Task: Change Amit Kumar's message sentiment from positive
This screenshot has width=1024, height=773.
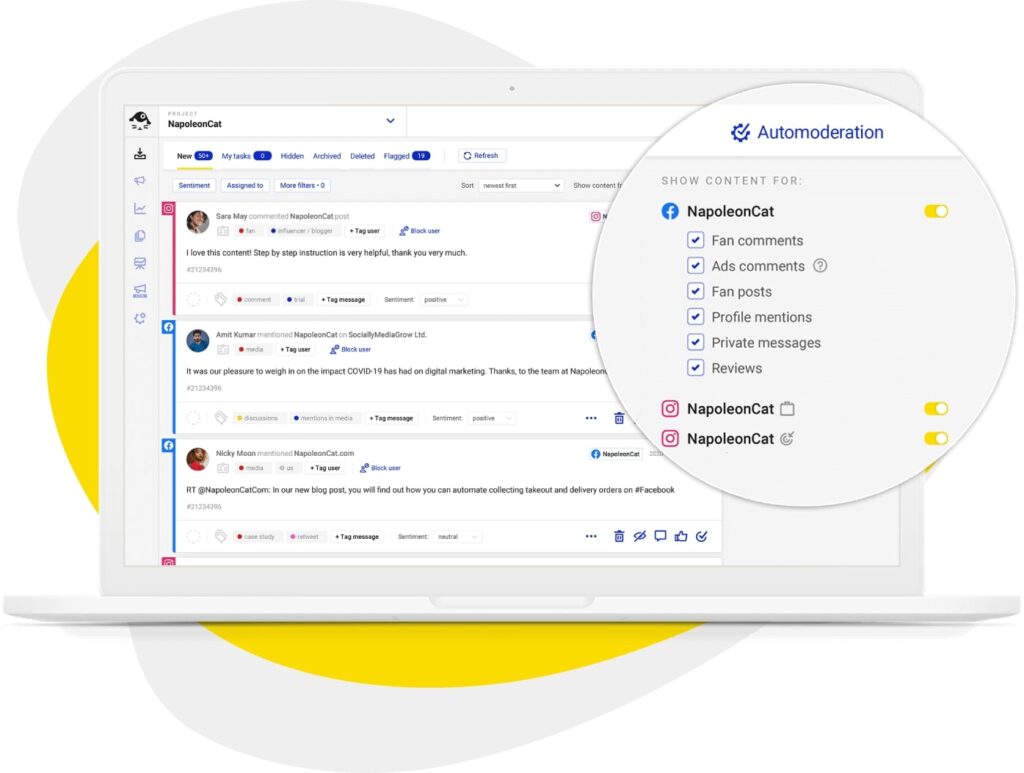Action: click(x=492, y=418)
